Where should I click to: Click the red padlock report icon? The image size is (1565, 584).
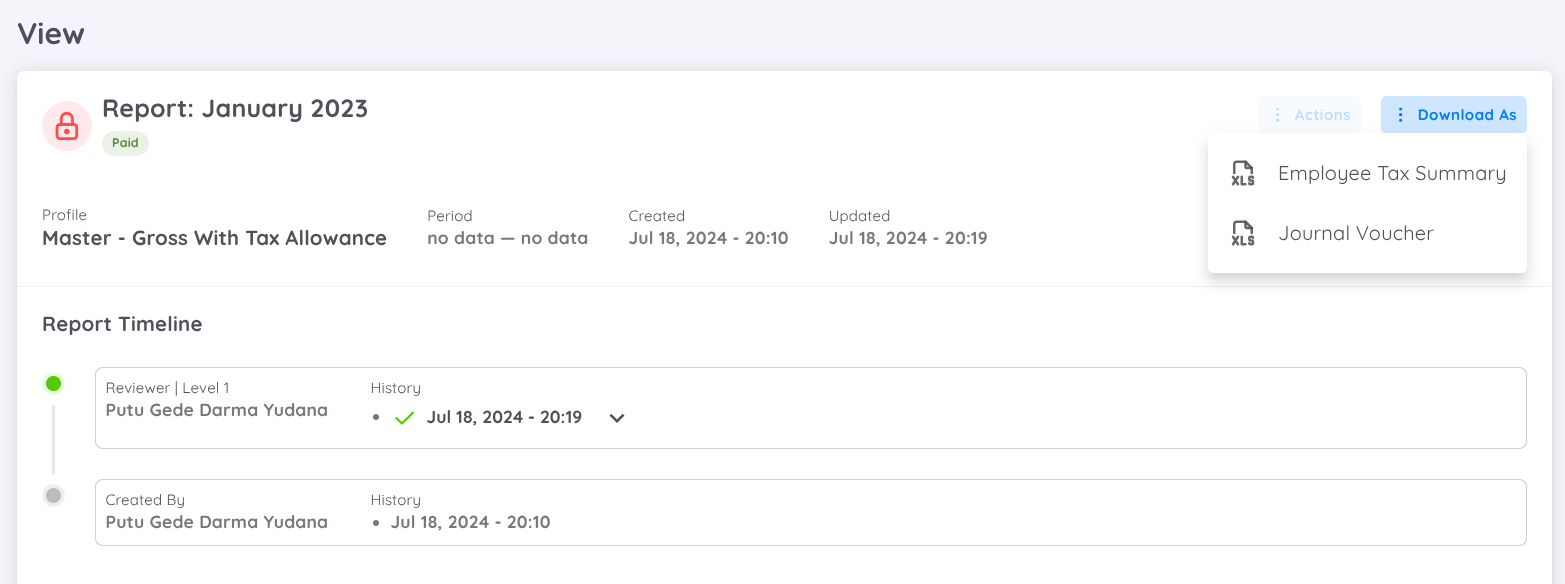click(66, 126)
